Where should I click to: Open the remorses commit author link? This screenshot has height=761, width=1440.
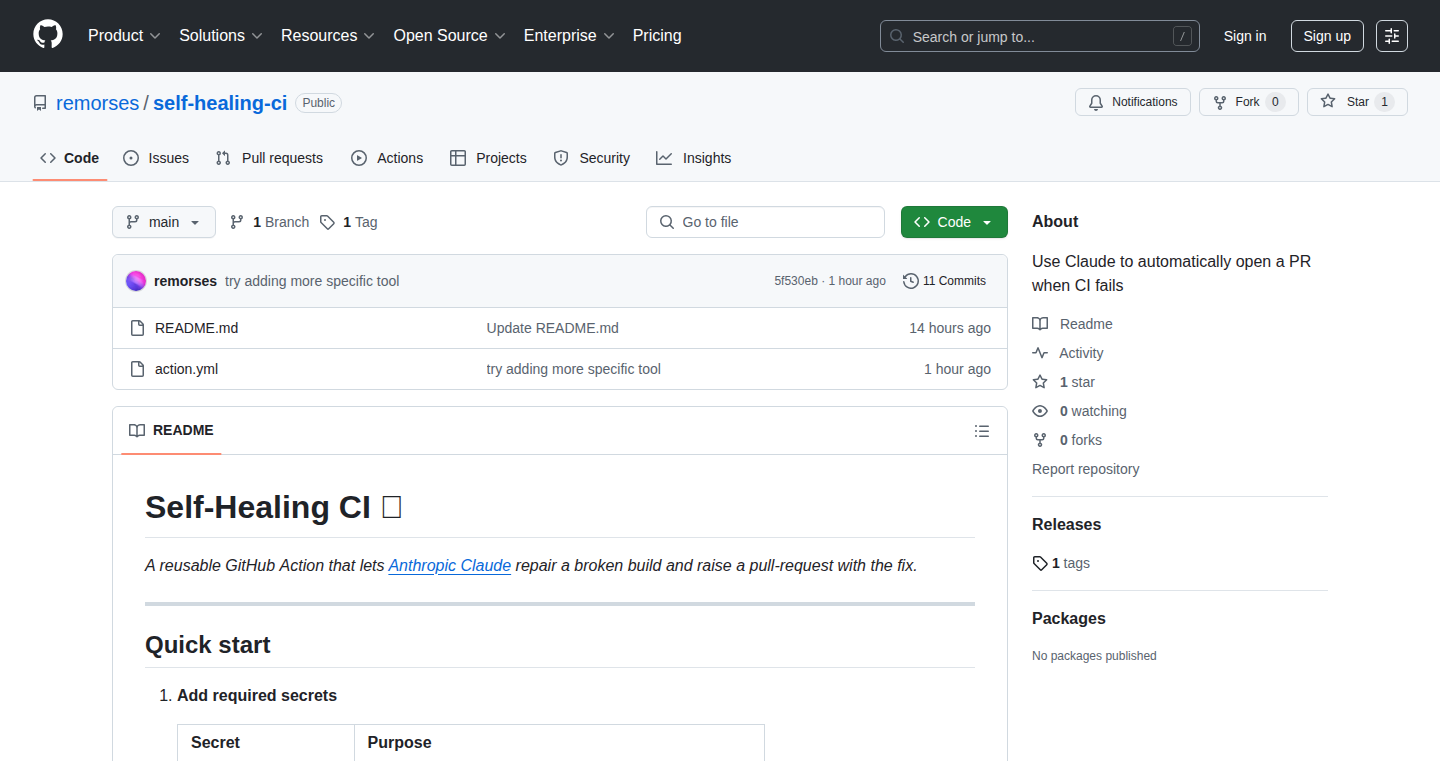point(185,281)
